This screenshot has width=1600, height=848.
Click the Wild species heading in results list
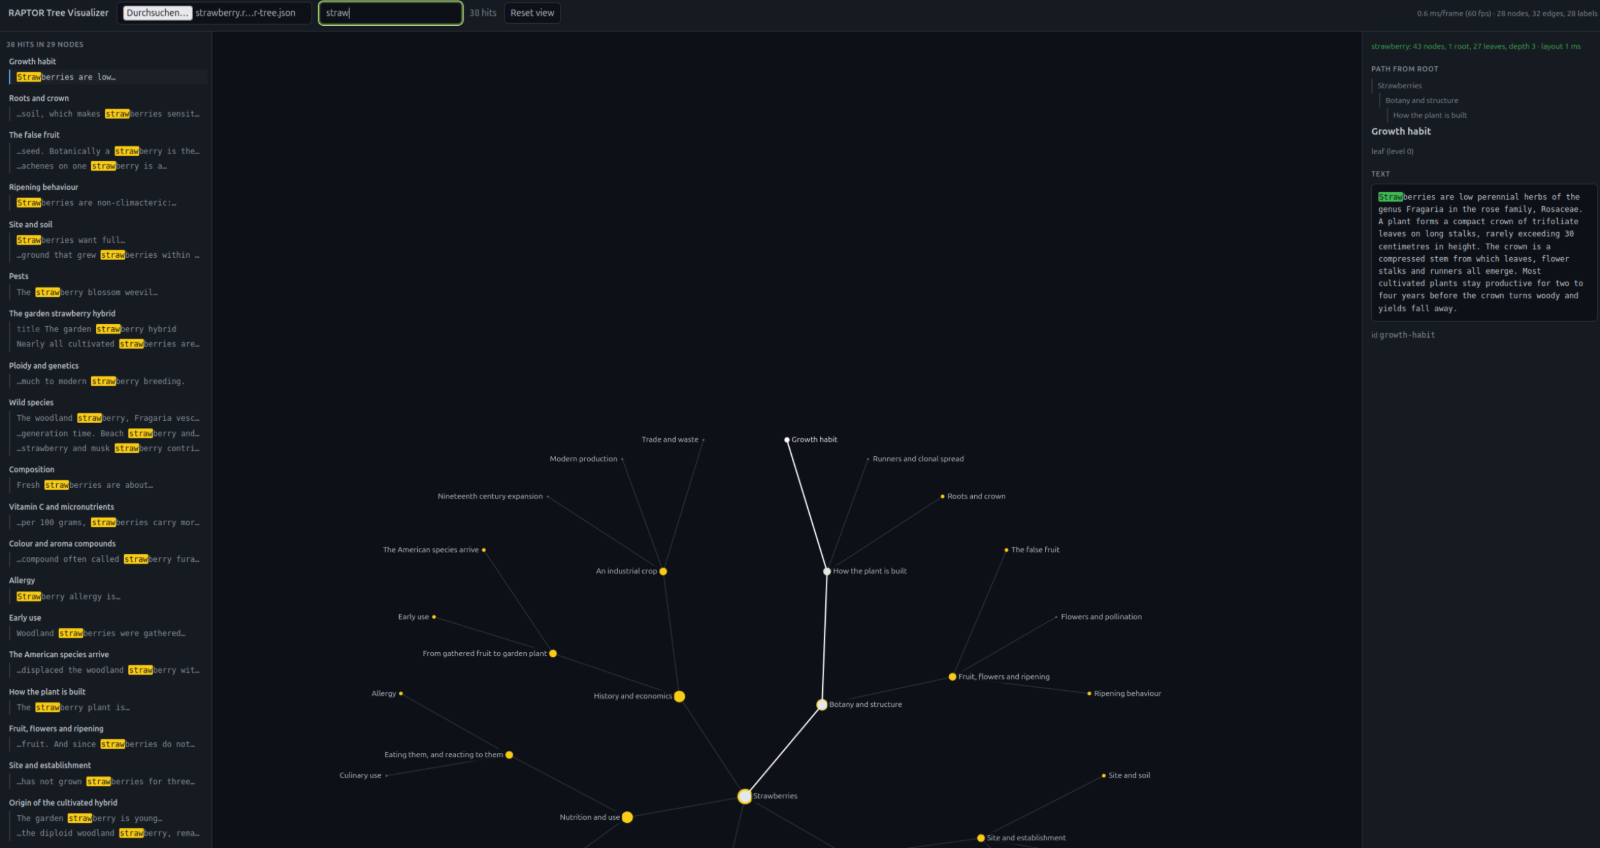(x=31, y=403)
